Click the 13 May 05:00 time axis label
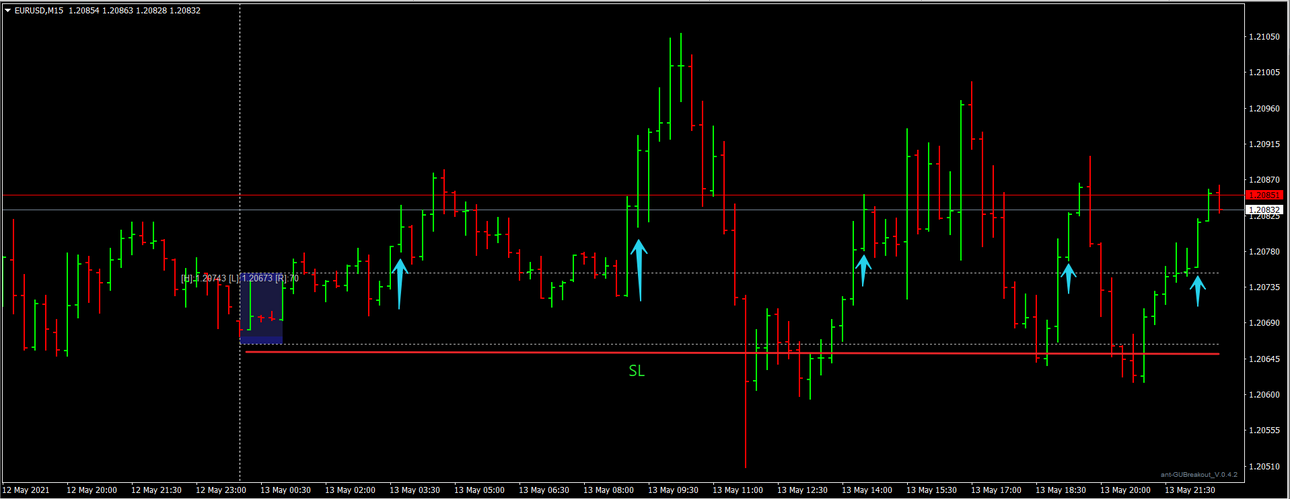The width and height of the screenshot is (1290, 499). 479,490
